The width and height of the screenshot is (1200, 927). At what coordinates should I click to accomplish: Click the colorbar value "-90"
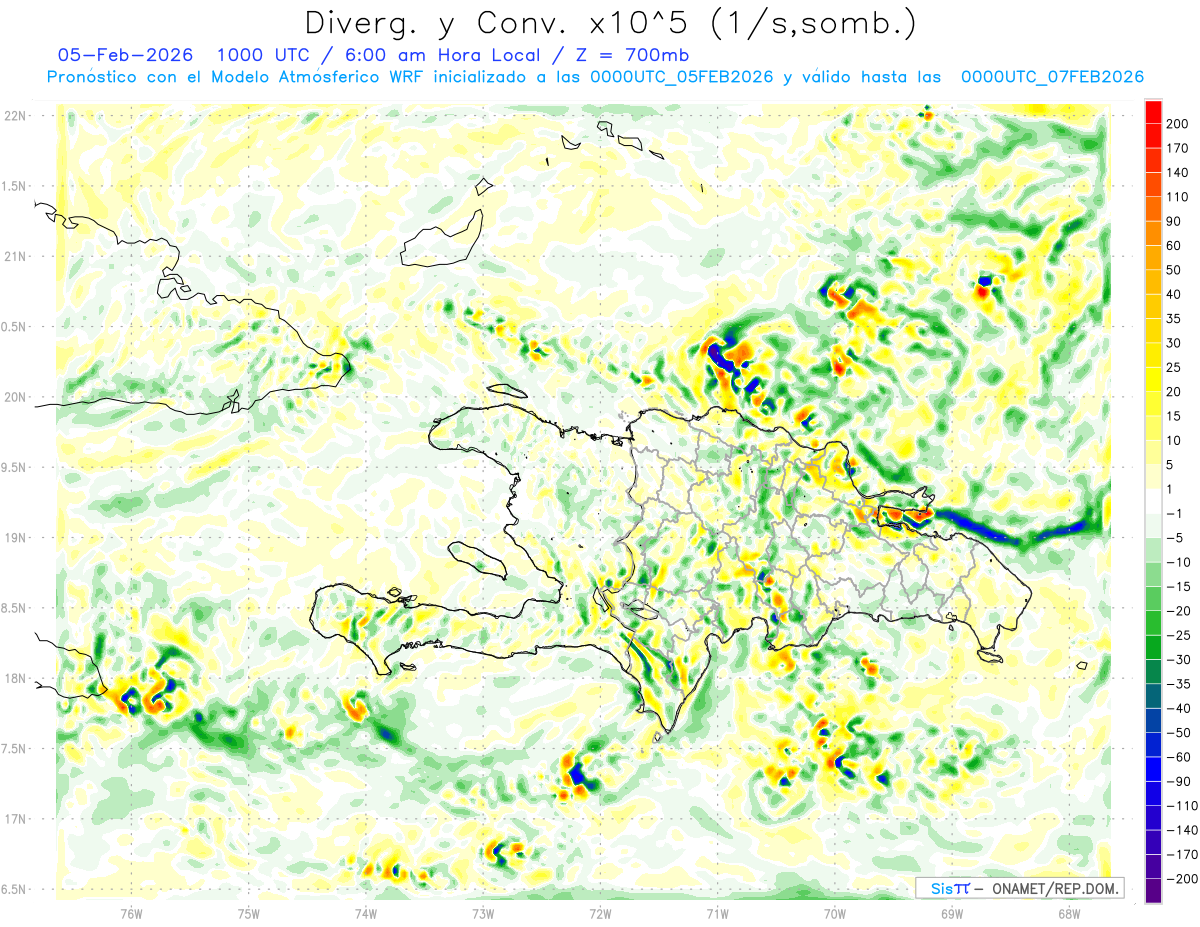pyautogui.click(x=1177, y=781)
